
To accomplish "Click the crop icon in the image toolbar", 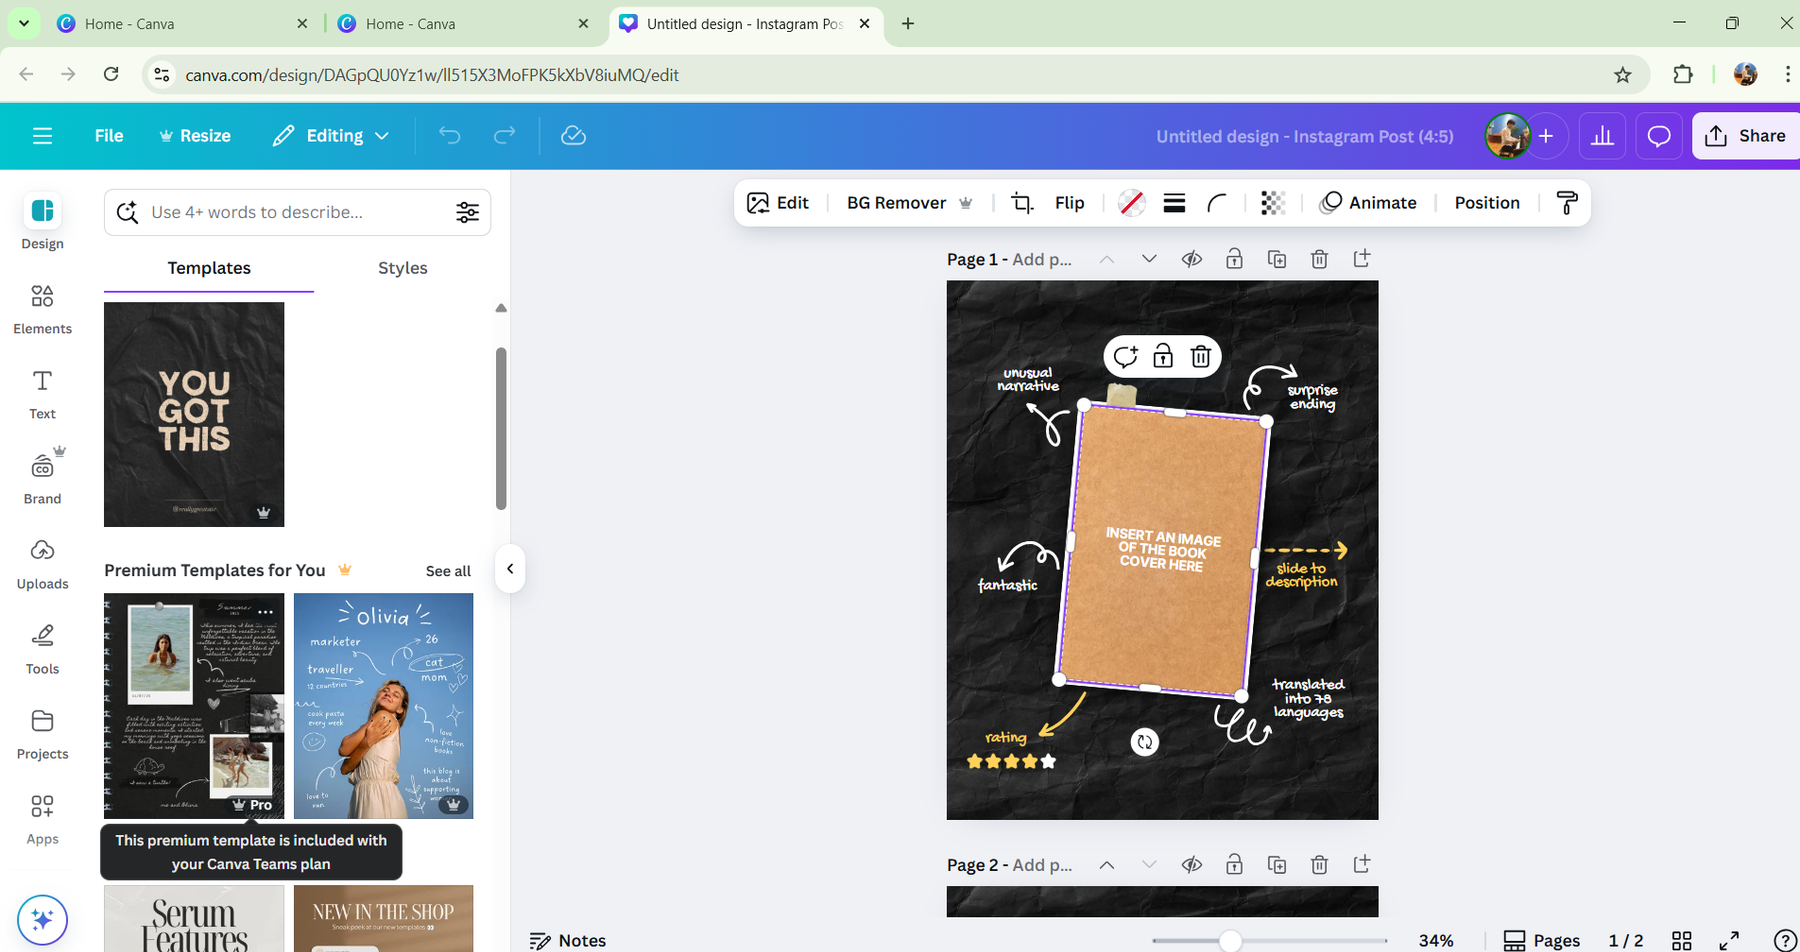I will pos(1021,203).
